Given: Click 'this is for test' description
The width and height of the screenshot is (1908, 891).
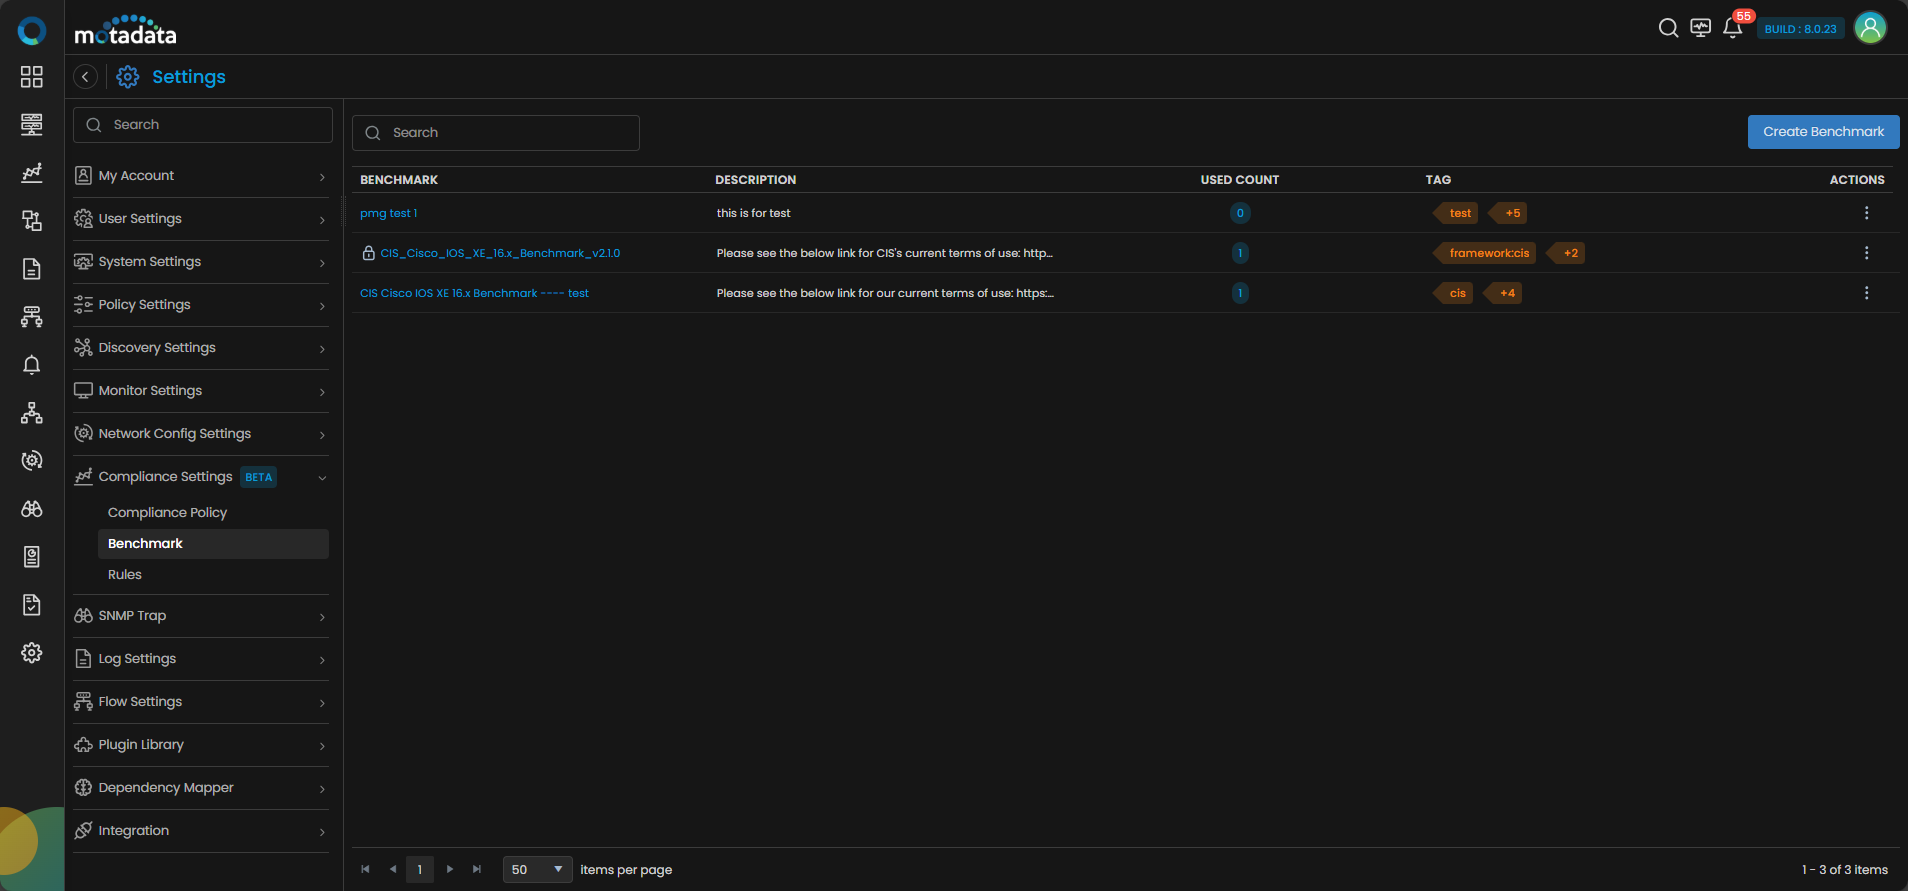Looking at the screenshot, I should click(x=753, y=213).
